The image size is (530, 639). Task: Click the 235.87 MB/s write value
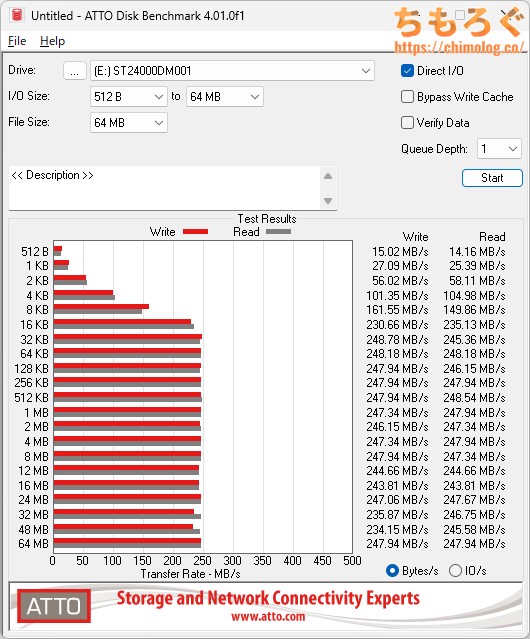pos(397,514)
